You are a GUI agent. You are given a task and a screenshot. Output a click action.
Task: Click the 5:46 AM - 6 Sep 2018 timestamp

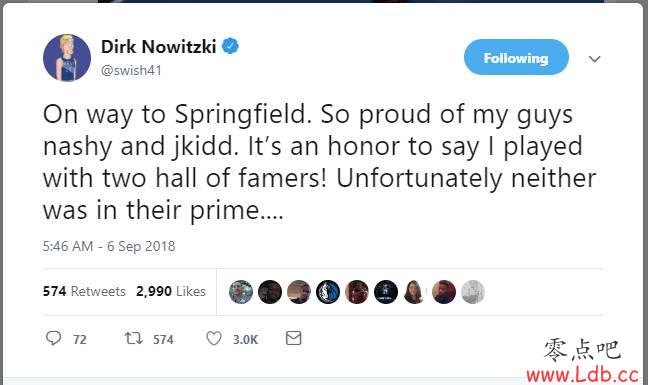[x=109, y=246]
